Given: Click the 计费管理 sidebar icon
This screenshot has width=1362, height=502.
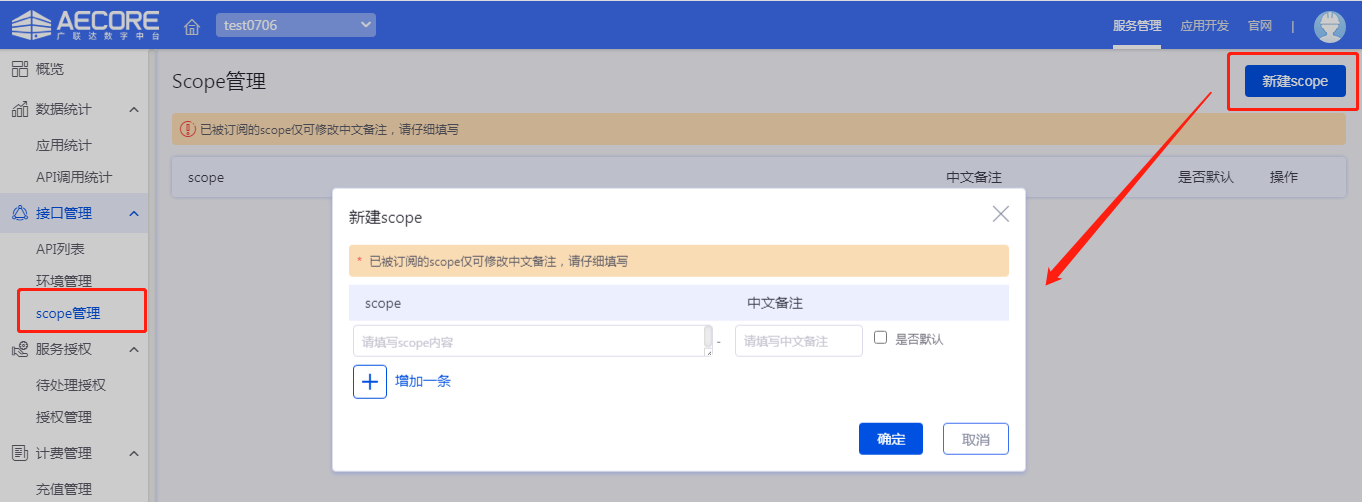Looking at the screenshot, I should (19, 453).
